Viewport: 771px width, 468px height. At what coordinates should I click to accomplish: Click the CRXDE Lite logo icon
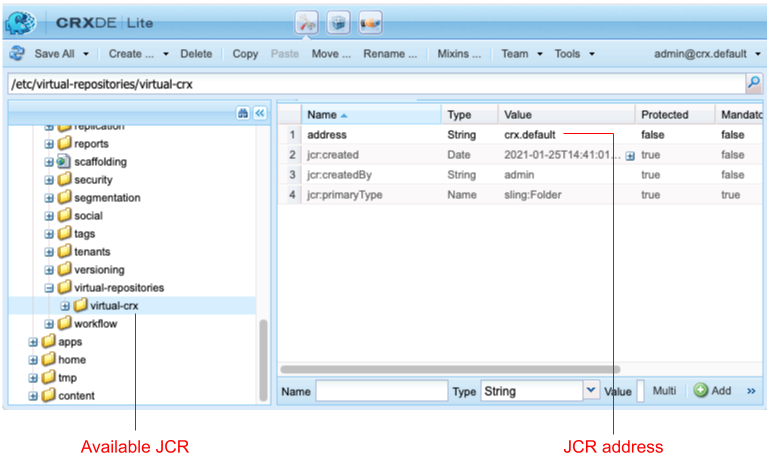point(20,22)
